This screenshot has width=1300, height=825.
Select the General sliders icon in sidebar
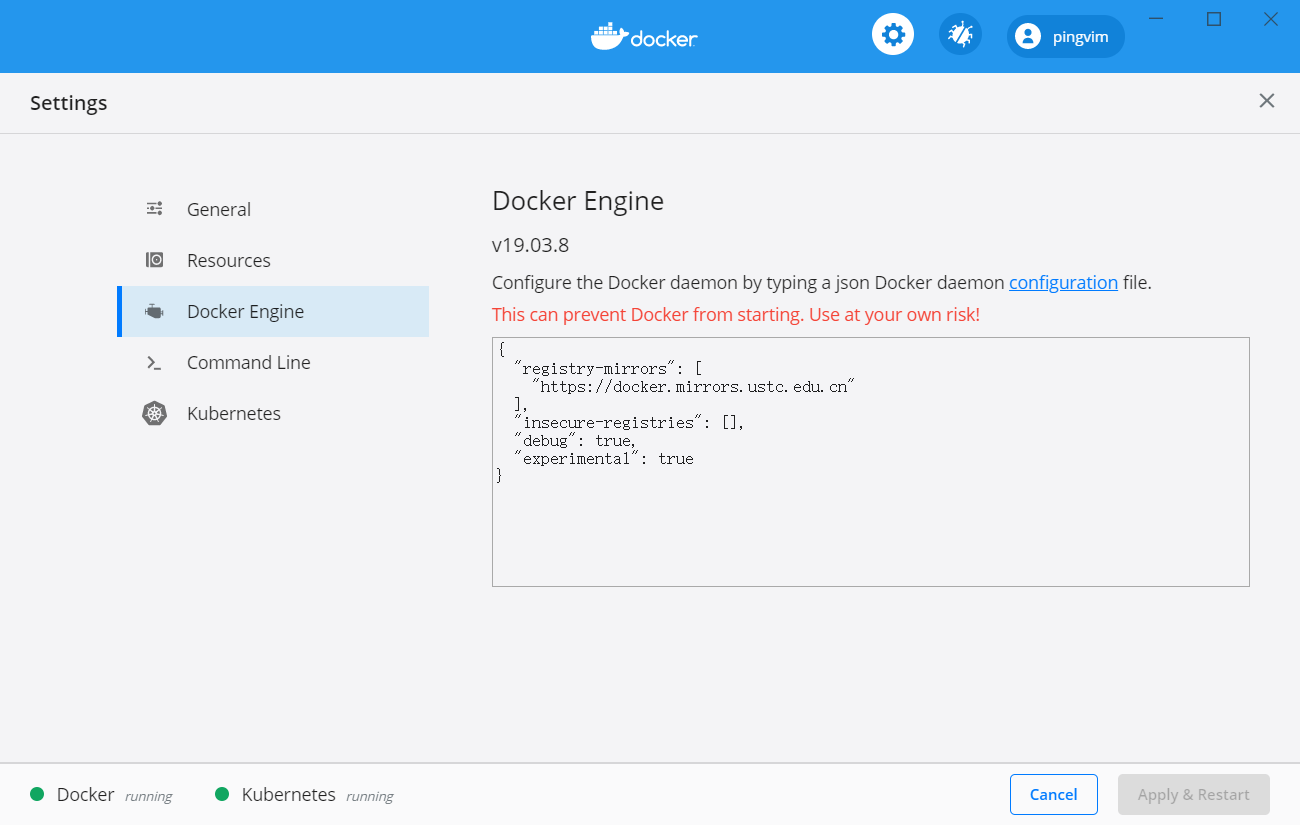click(x=154, y=208)
